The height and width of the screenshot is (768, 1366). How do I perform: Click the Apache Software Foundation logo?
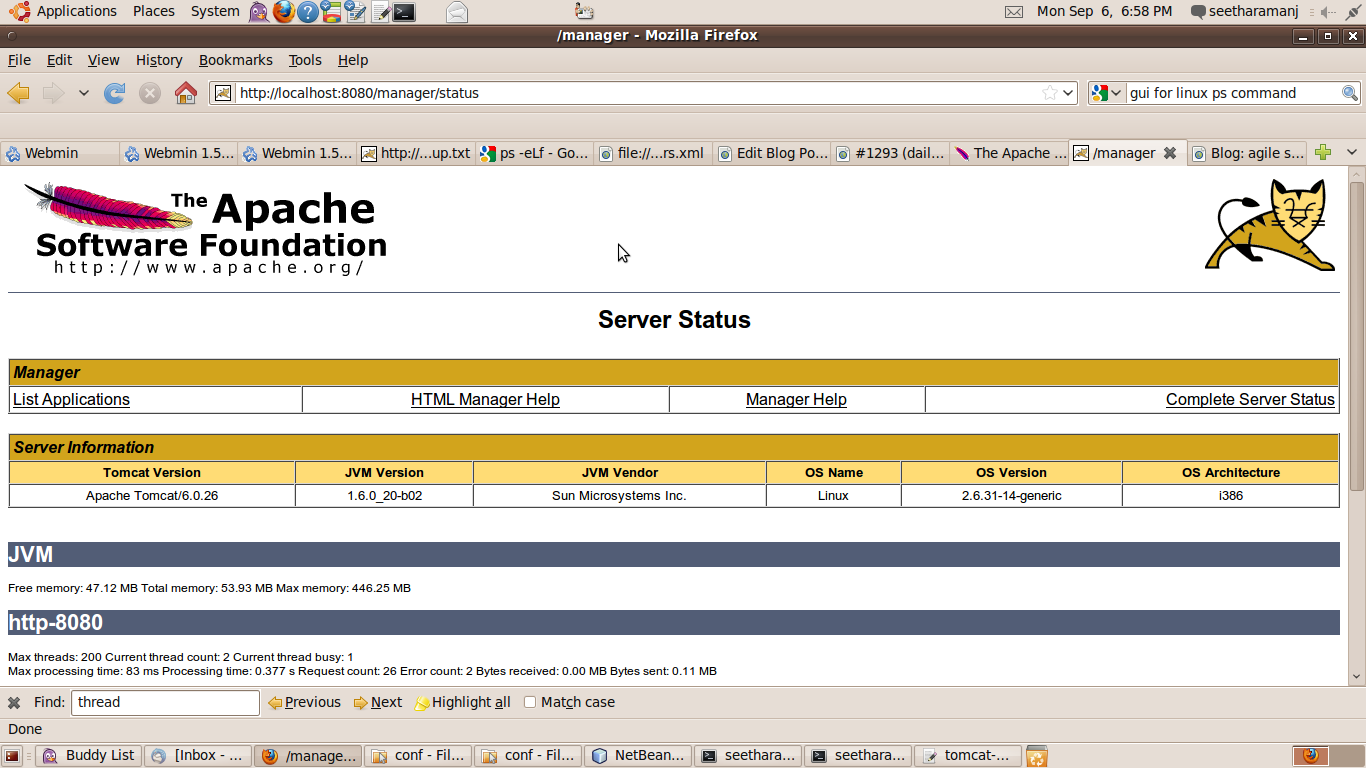(x=205, y=229)
